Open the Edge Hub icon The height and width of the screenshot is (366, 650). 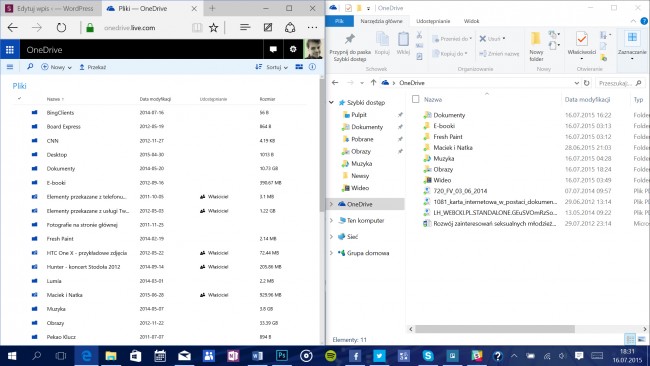245,27
